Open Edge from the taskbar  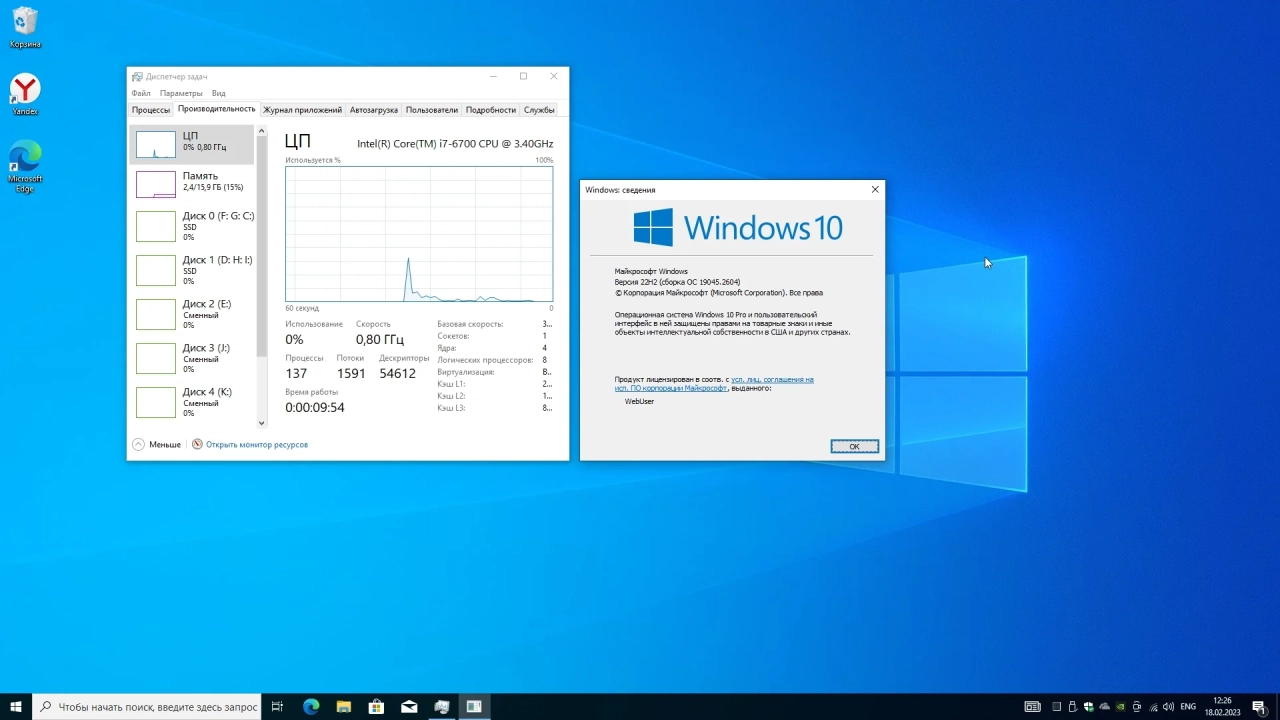tap(311, 707)
